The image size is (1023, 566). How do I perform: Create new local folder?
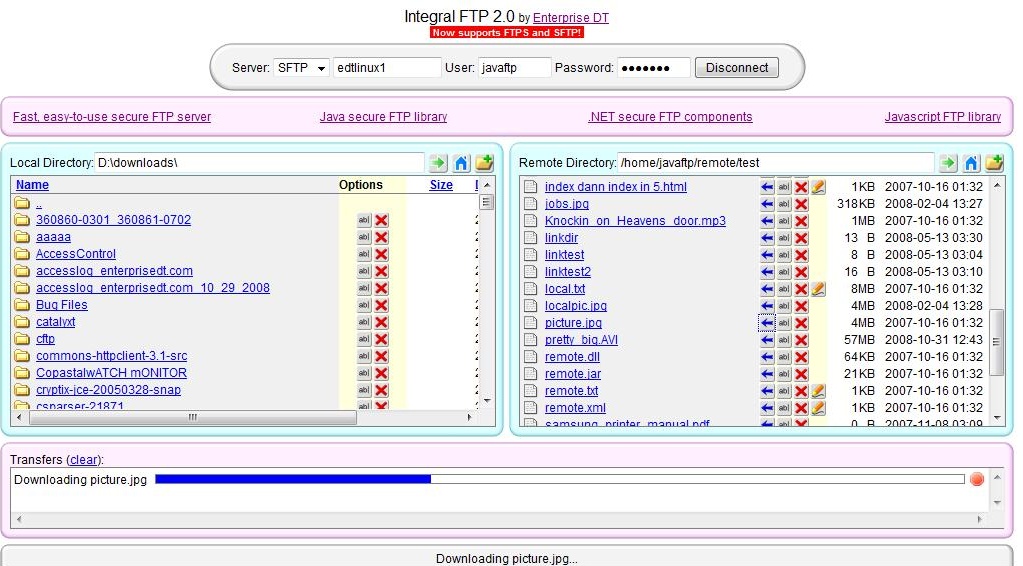click(x=484, y=162)
